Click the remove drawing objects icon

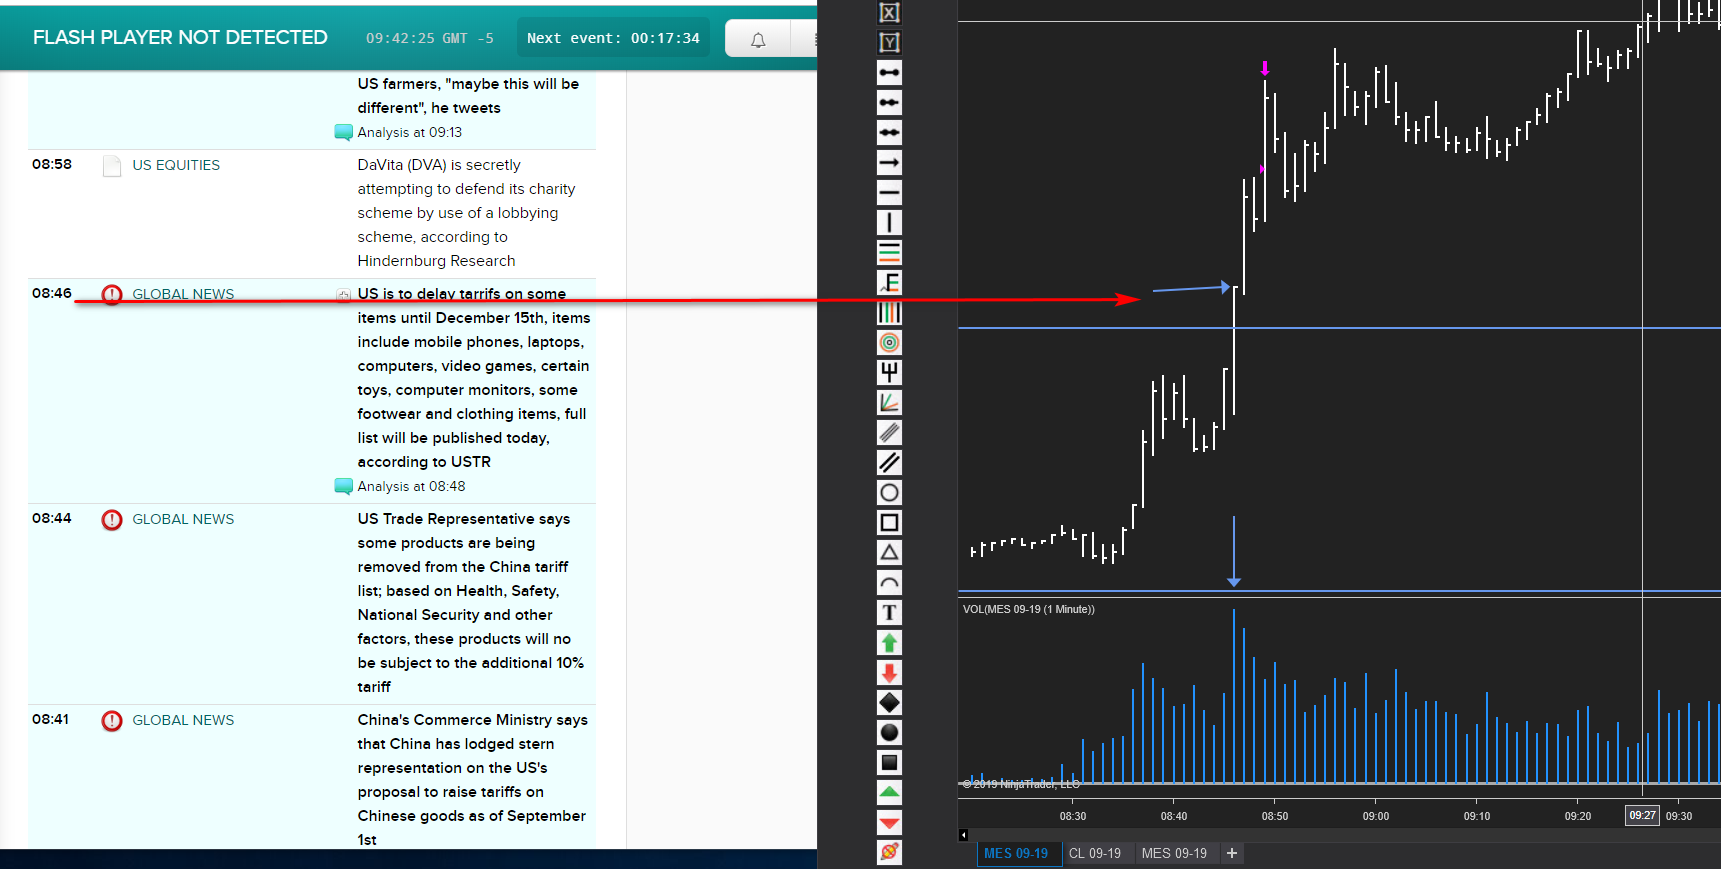point(889,852)
